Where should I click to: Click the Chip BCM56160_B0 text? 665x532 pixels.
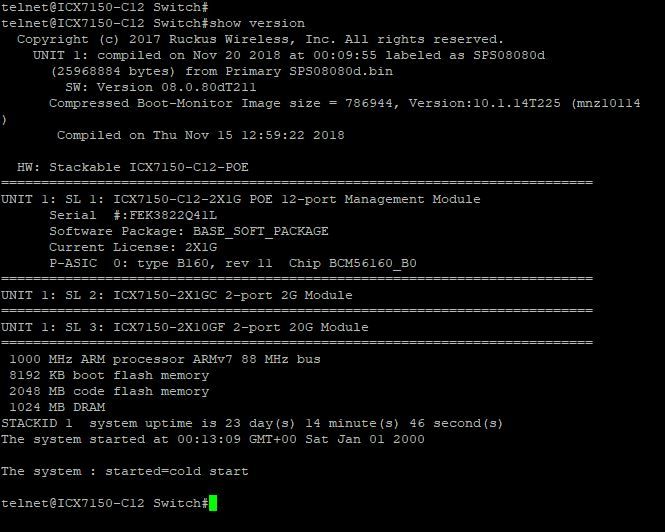pyautogui.click(x=353, y=263)
